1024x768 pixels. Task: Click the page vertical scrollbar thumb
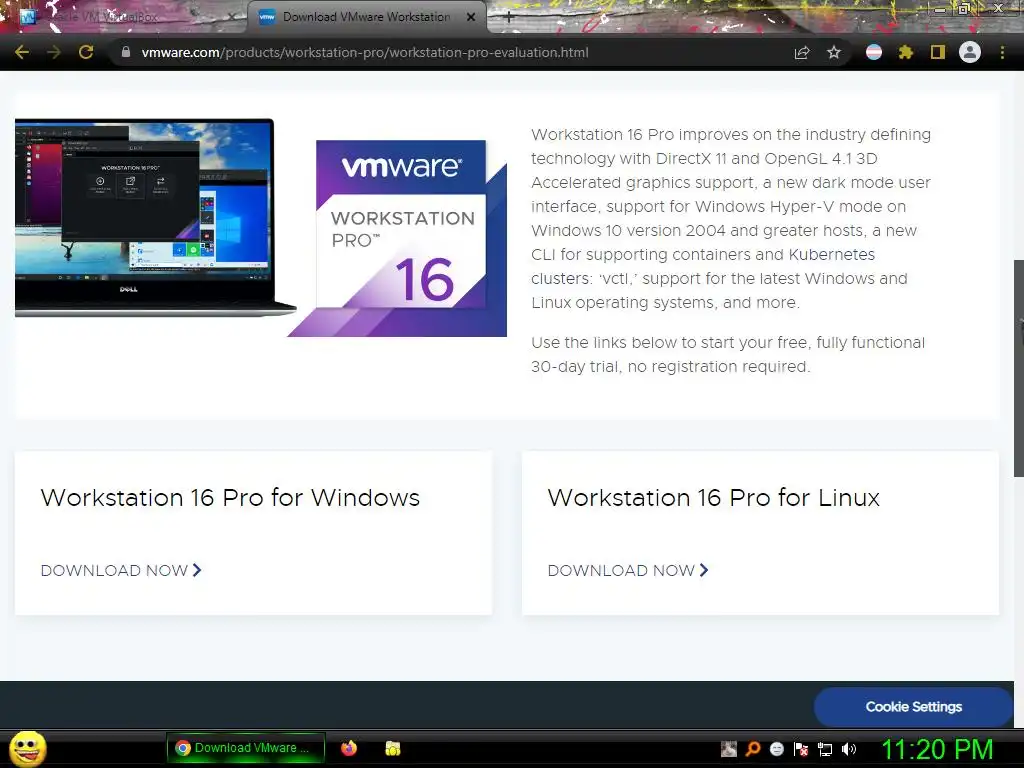[x=1018, y=368]
